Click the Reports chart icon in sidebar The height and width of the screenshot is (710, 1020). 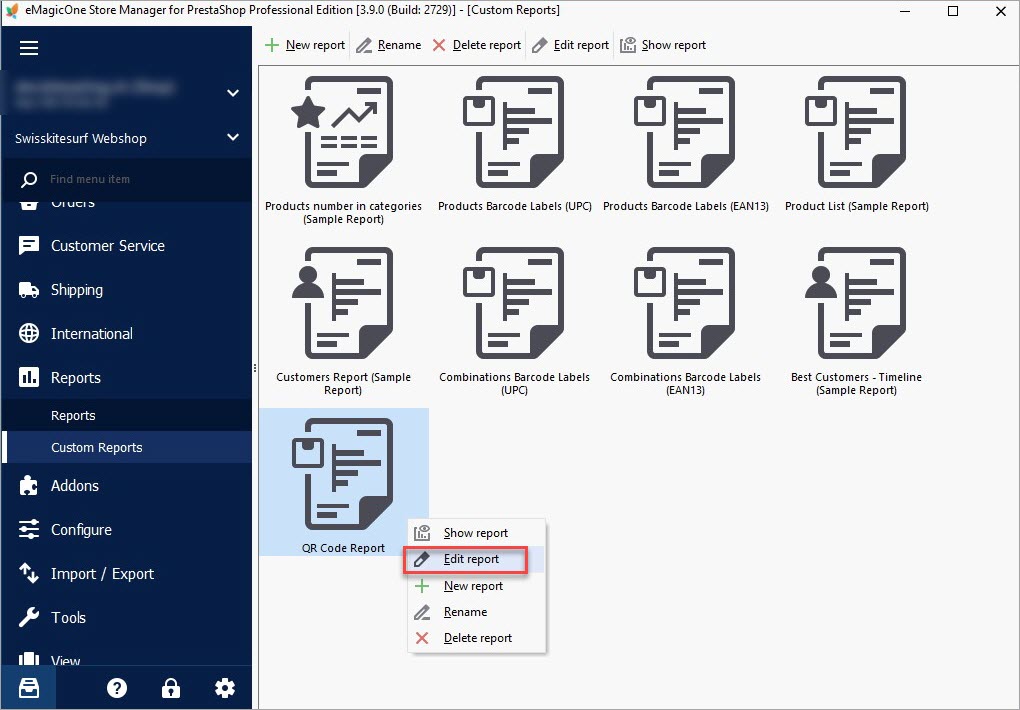pos(29,377)
